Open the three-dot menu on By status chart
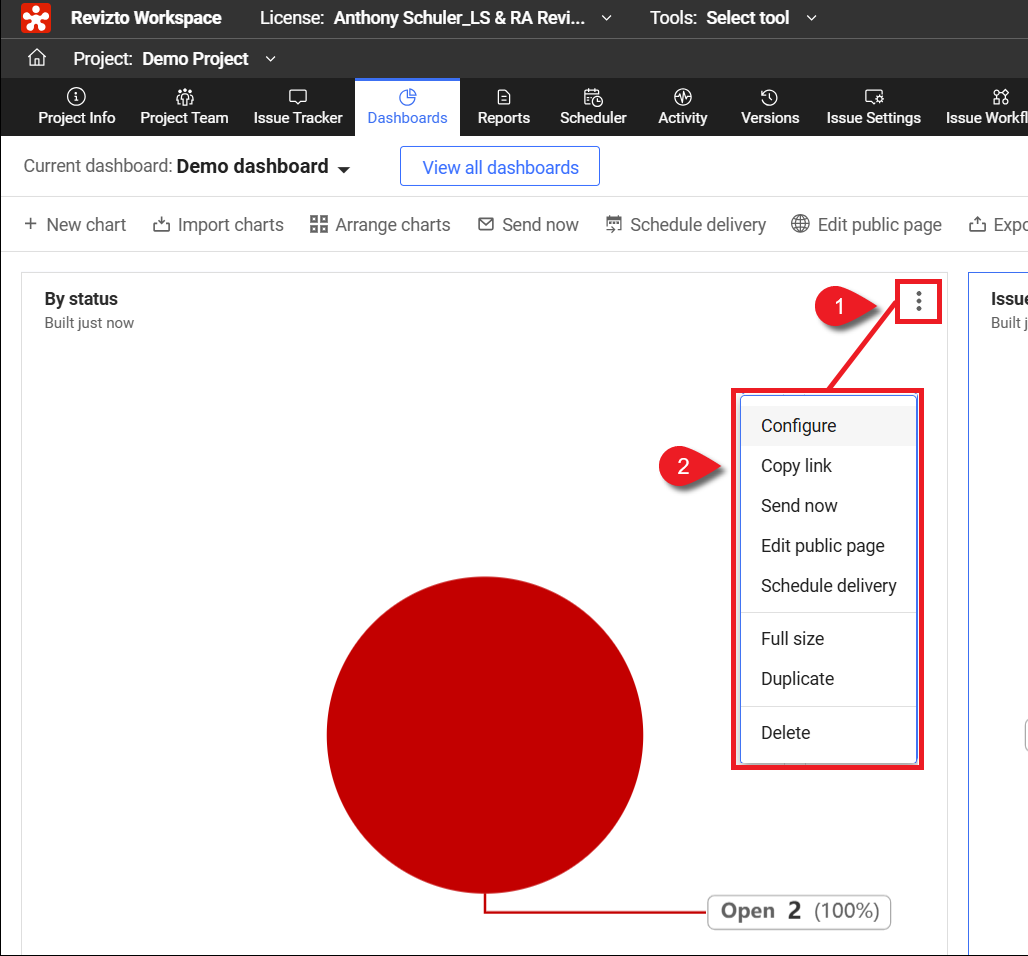 [x=918, y=301]
